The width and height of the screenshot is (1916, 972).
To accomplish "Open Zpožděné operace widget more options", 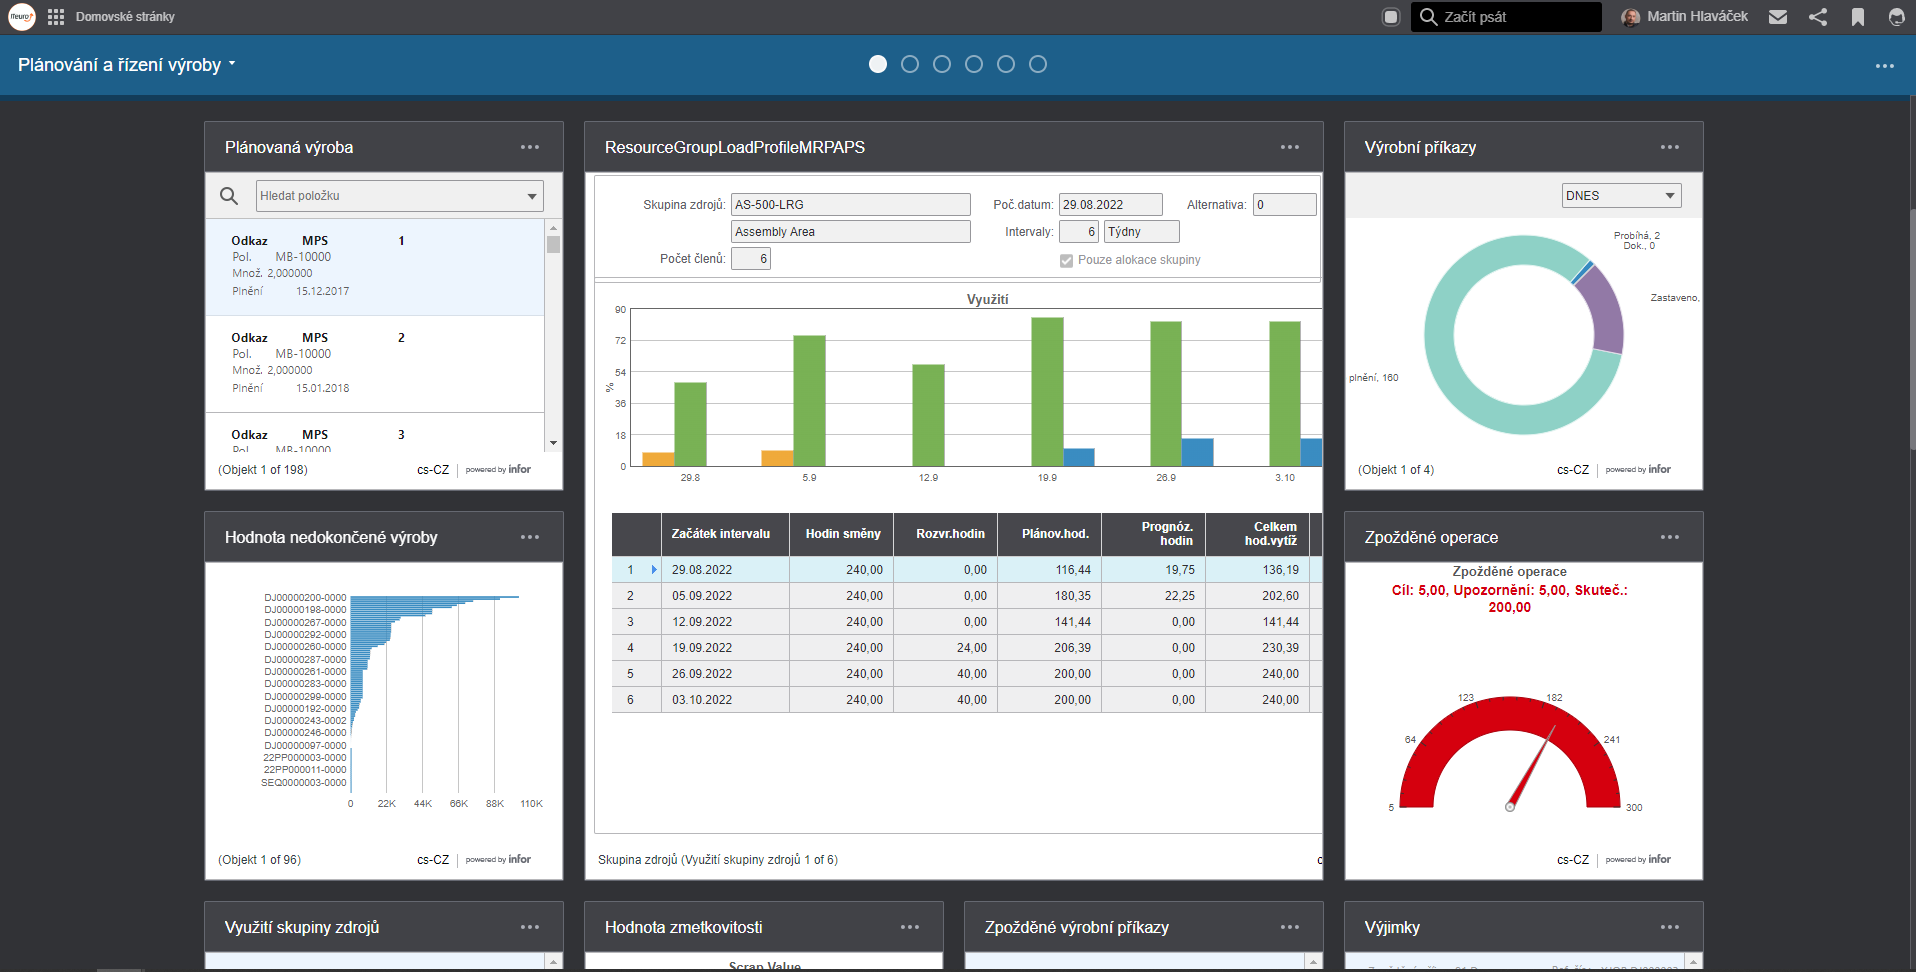I will (1669, 537).
